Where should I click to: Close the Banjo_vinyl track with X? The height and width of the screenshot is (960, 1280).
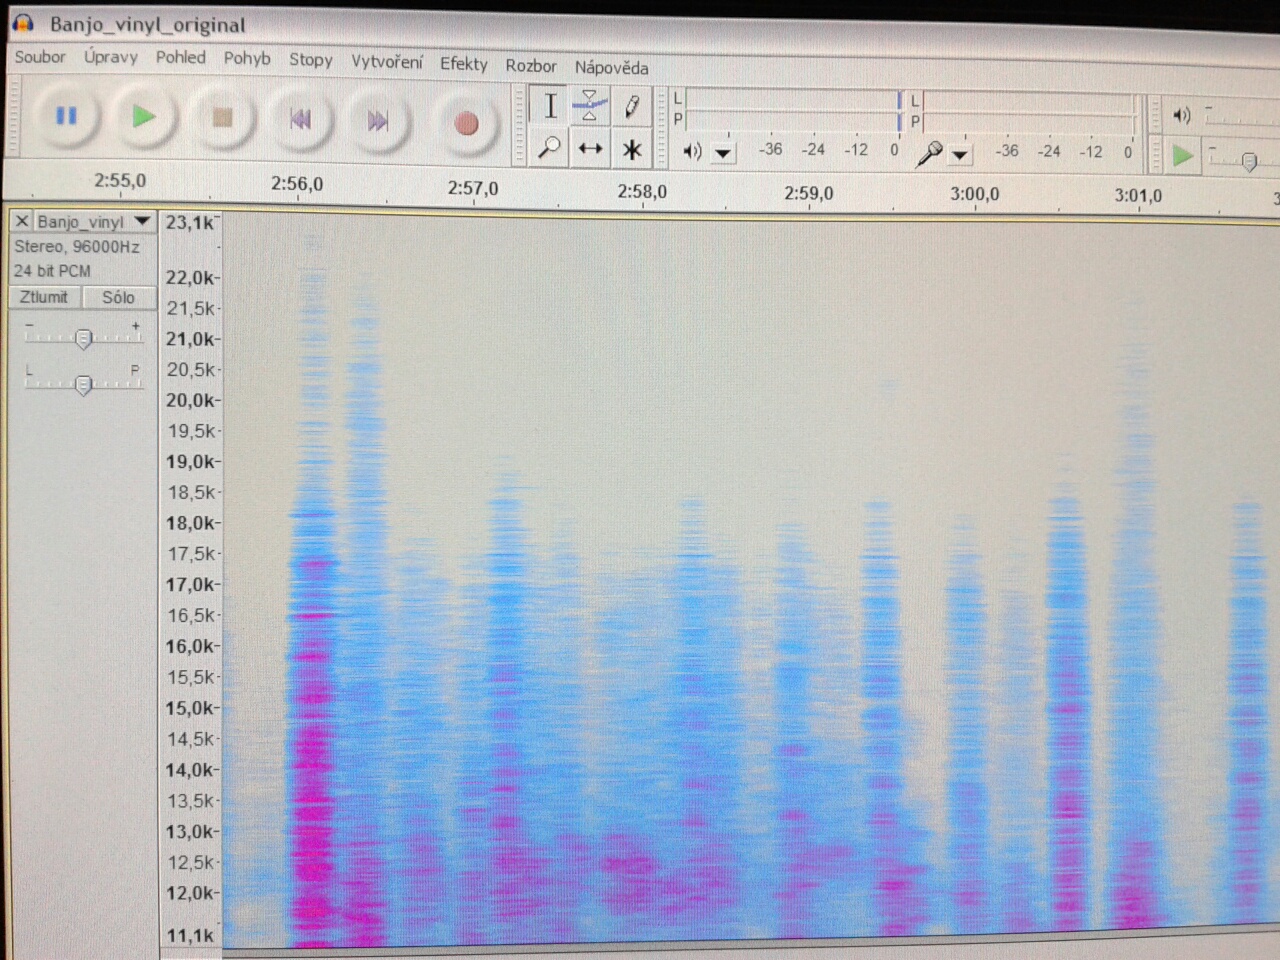pos(22,221)
